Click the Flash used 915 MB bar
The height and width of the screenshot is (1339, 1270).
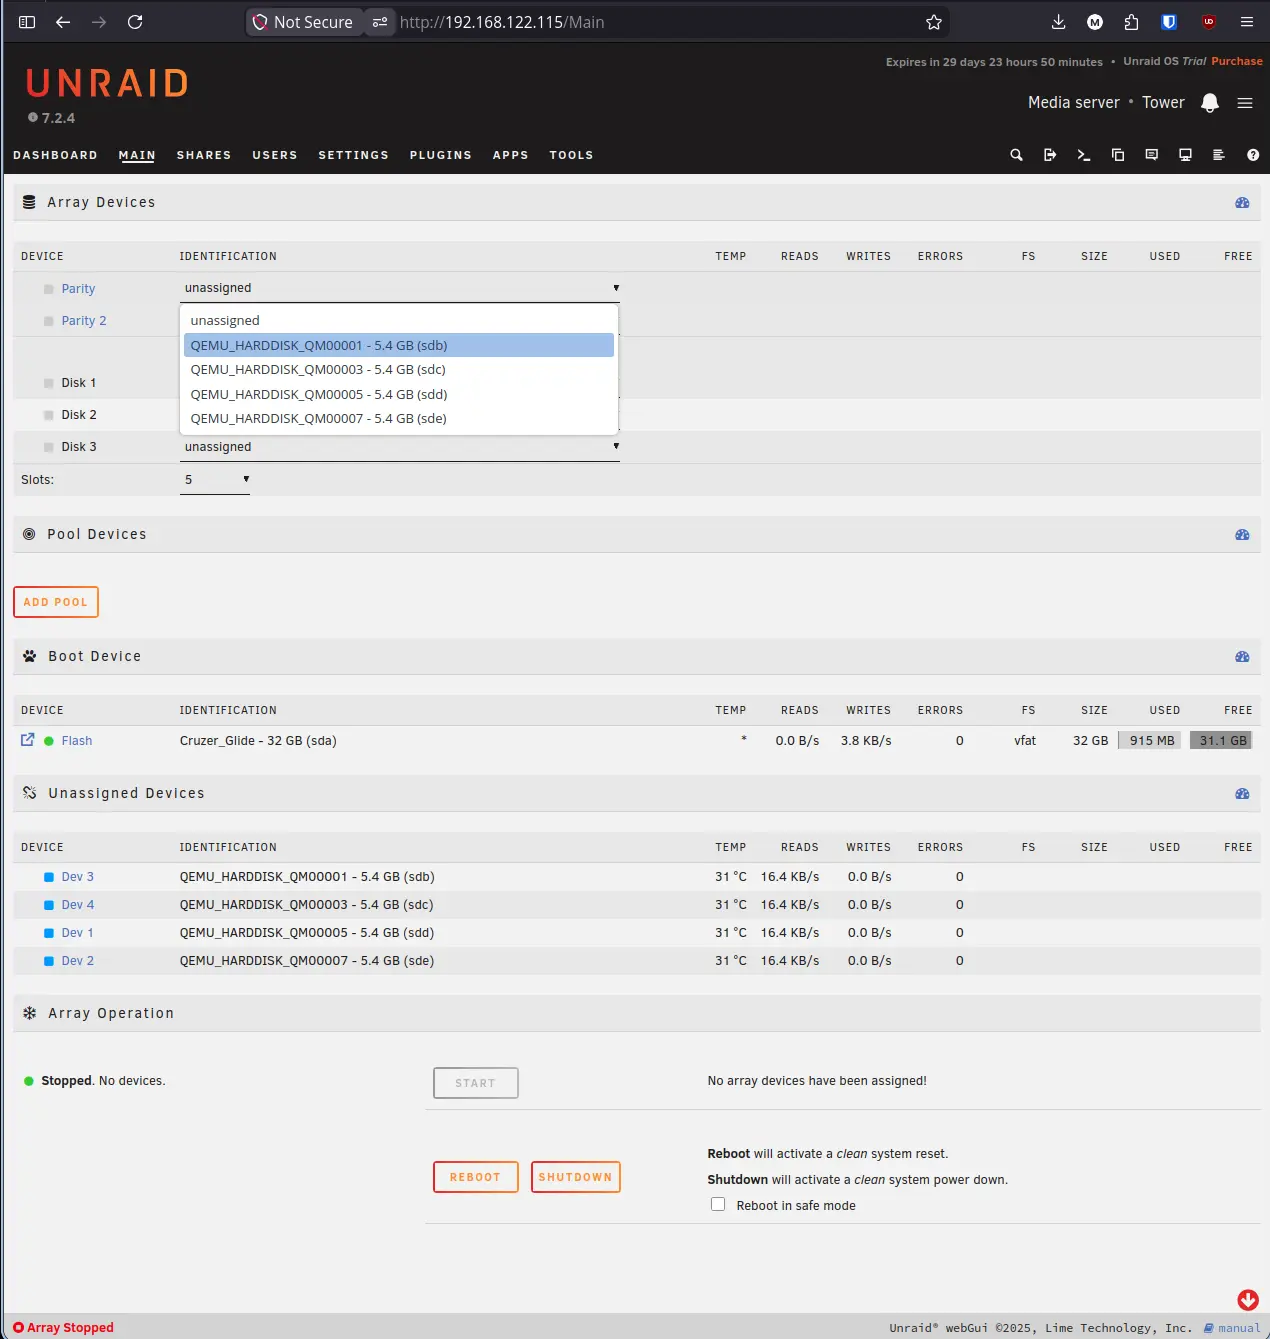(x=1150, y=741)
